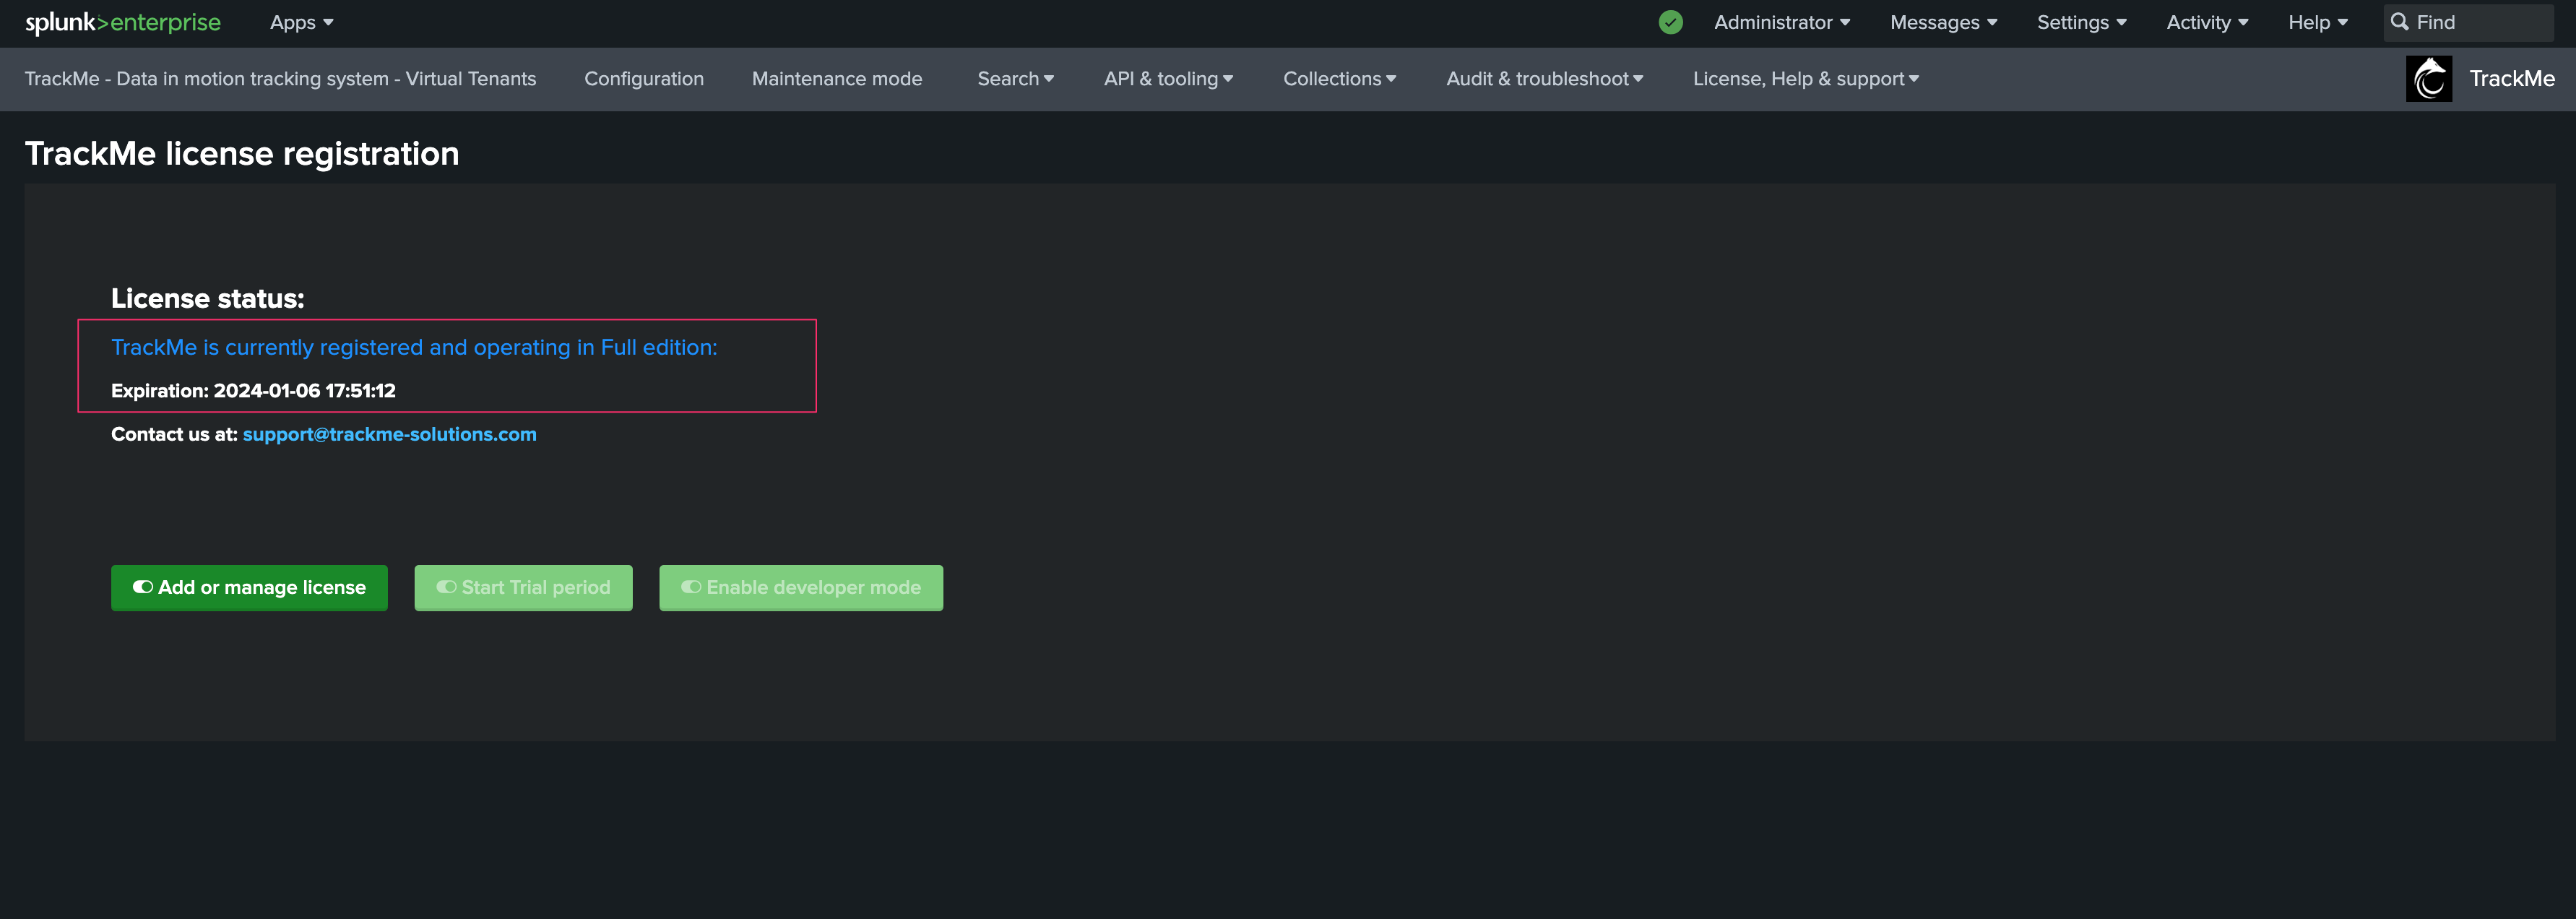Click the green health status check icon

[x=1670, y=22]
